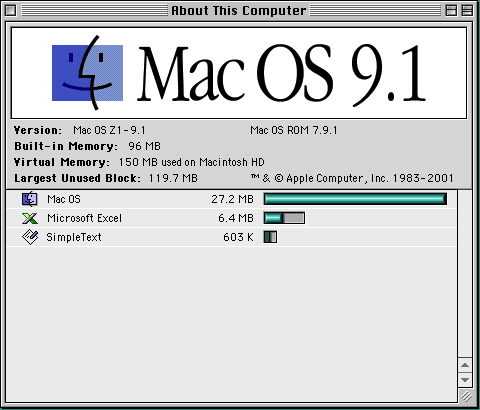The height and width of the screenshot is (410, 480).
Task: Click the "Built-in Memory:" label
Action: point(66,146)
